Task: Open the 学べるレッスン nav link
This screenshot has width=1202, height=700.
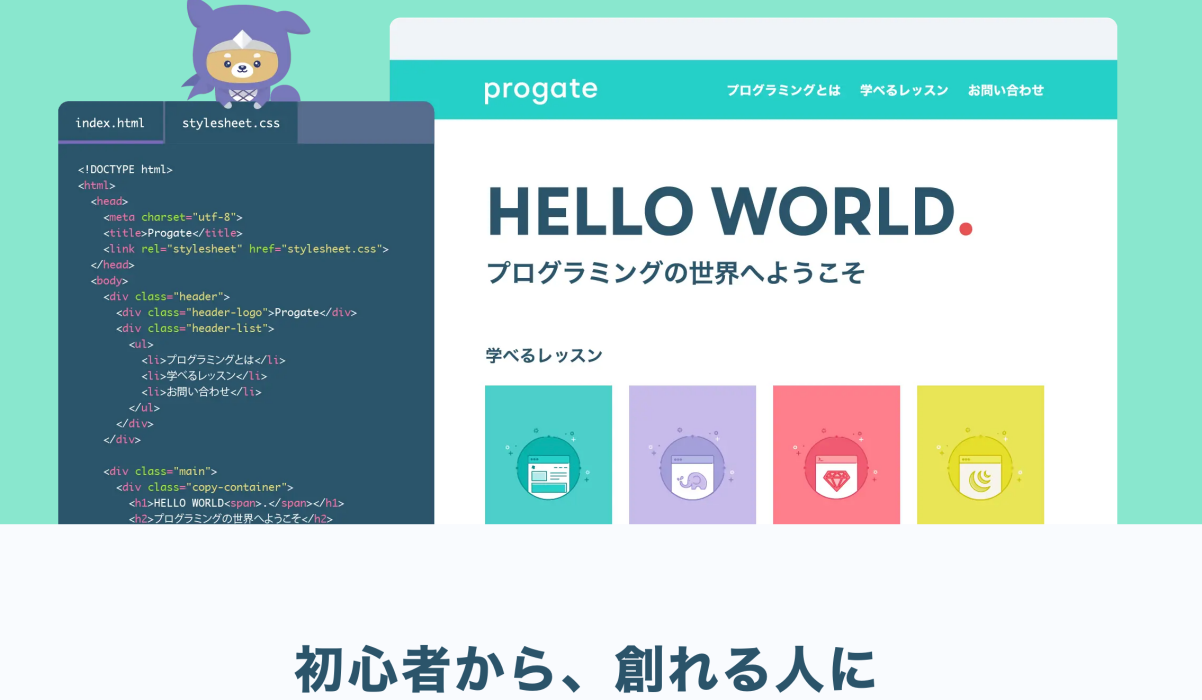Action: pyautogui.click(x=904, y=90)
